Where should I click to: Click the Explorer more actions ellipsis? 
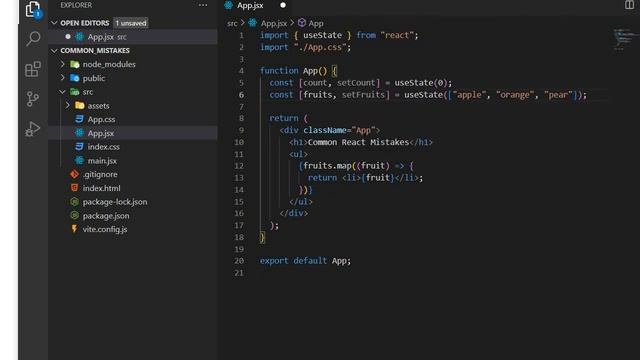pyautogui.click(x=203, y=5)
